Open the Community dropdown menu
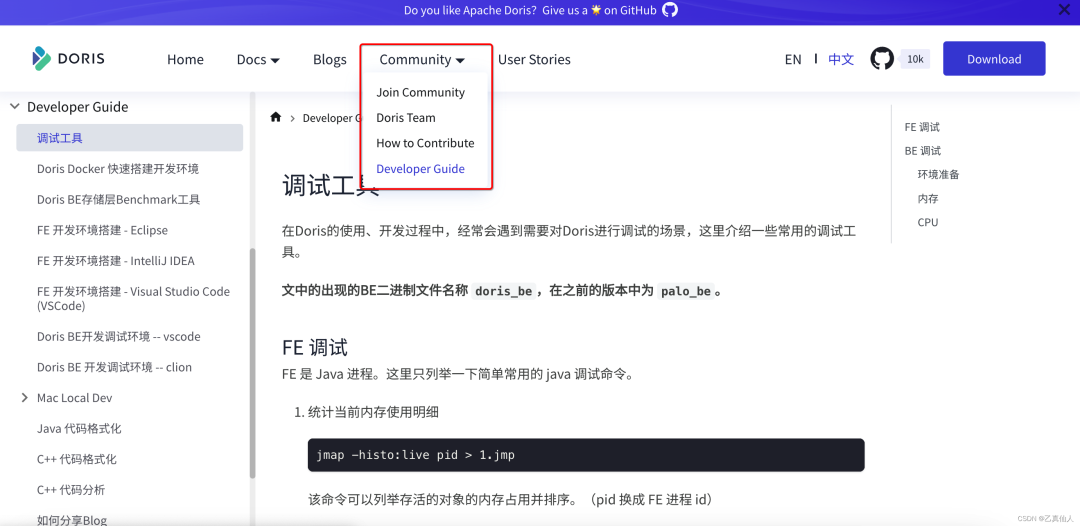 coord(422,59)
